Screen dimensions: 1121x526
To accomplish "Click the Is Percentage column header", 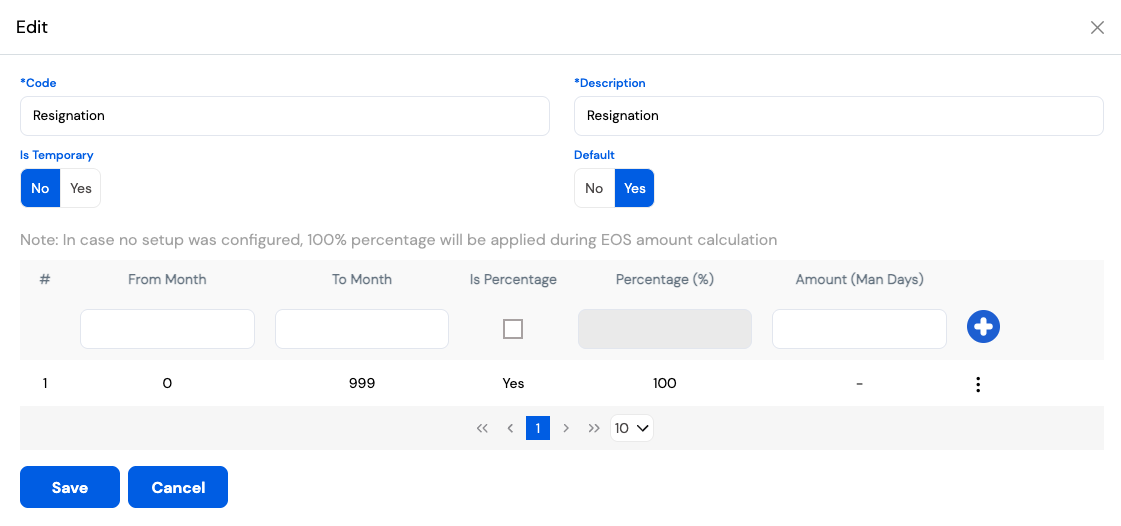I will pos(513,279).
